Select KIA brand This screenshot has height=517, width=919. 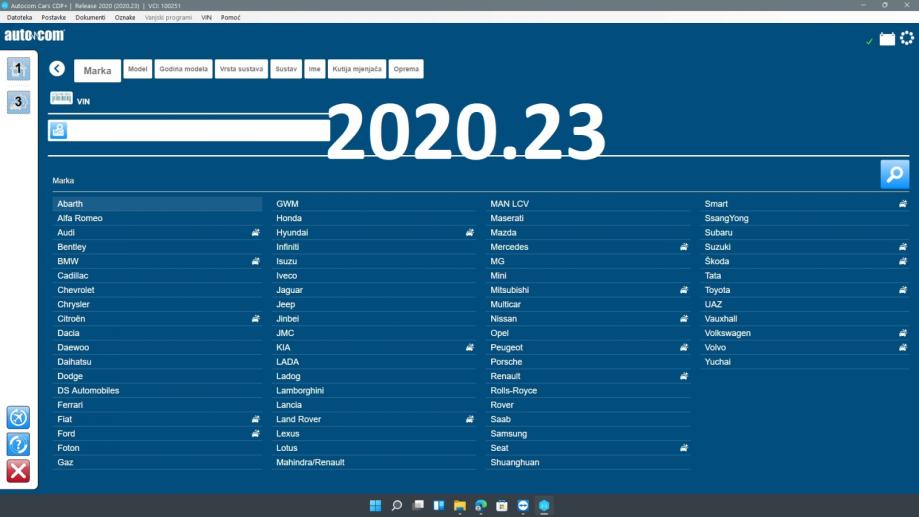374,348
